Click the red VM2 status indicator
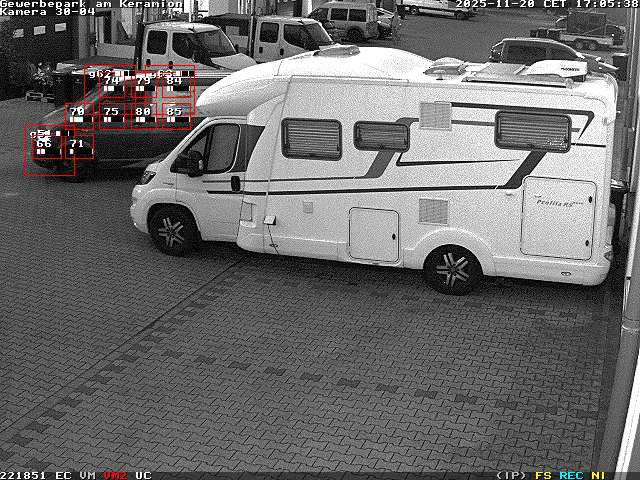The image size is (640, 480). 115,475
